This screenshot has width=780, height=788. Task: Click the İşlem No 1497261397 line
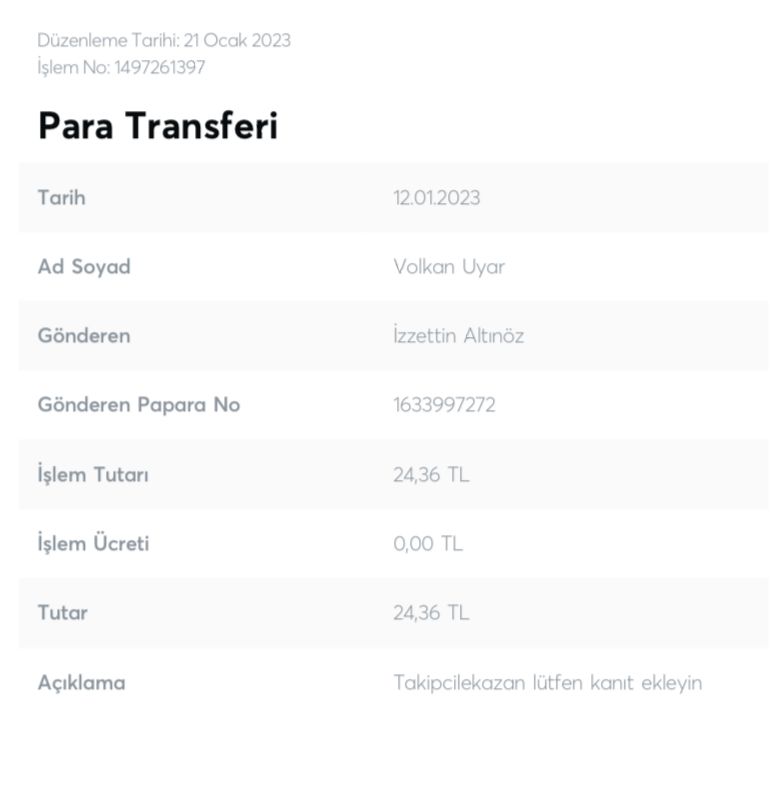121,68
